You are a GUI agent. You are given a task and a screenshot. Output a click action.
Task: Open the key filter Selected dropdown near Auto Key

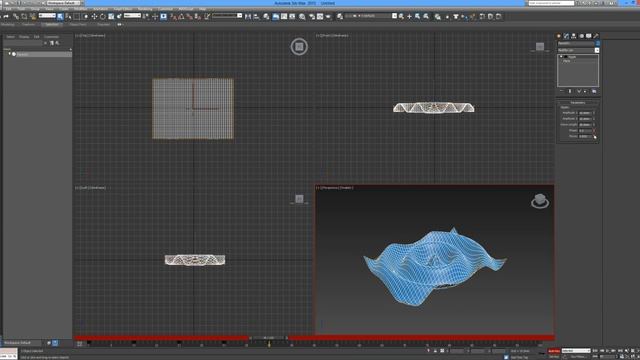(x=576, y=351)
